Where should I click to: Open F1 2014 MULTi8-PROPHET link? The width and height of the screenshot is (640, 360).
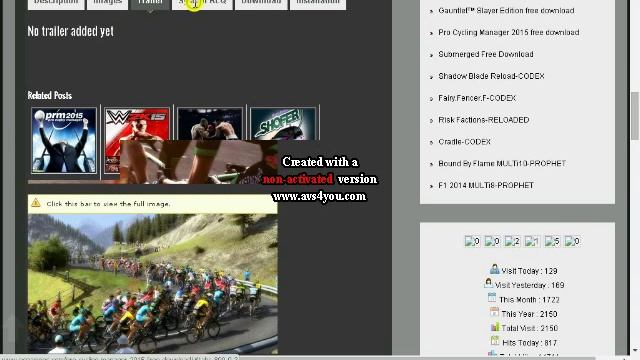486,185
